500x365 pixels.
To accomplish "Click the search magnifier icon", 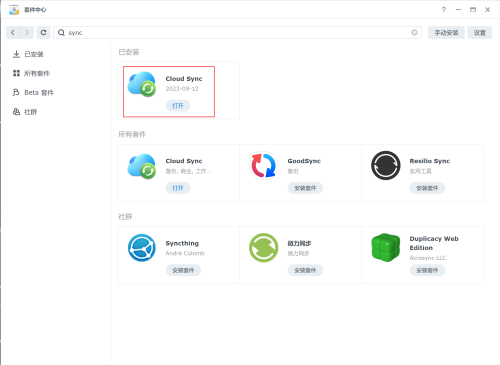I will [61, 33].
